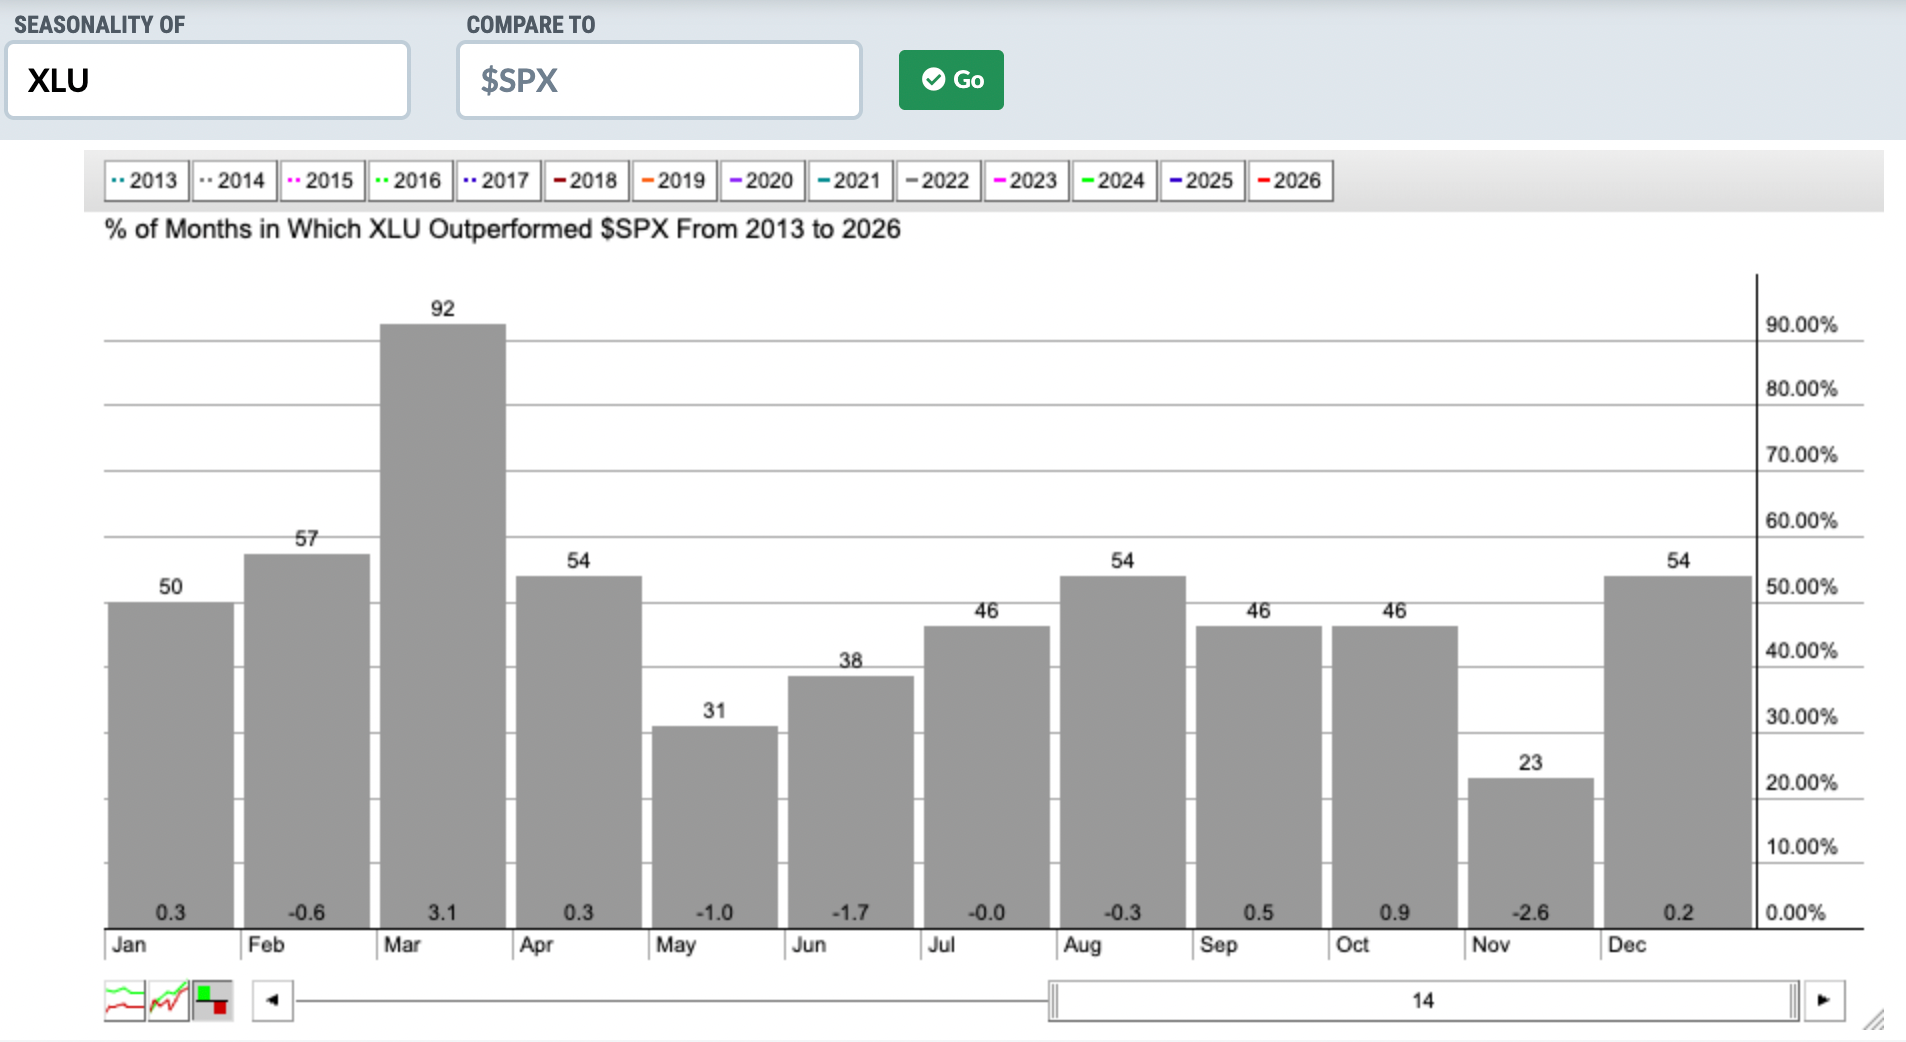Select the cumulative lines chart style icon
Image resolution: width=1906 pixels, height=1042 pixels.
coord(167,999)
